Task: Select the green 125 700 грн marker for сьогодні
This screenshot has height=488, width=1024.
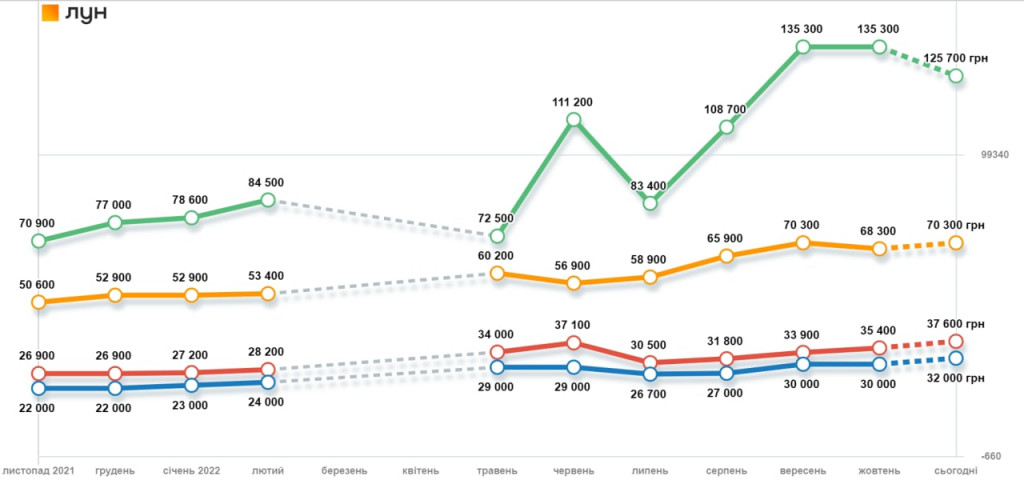Action: tap(956, 76)
